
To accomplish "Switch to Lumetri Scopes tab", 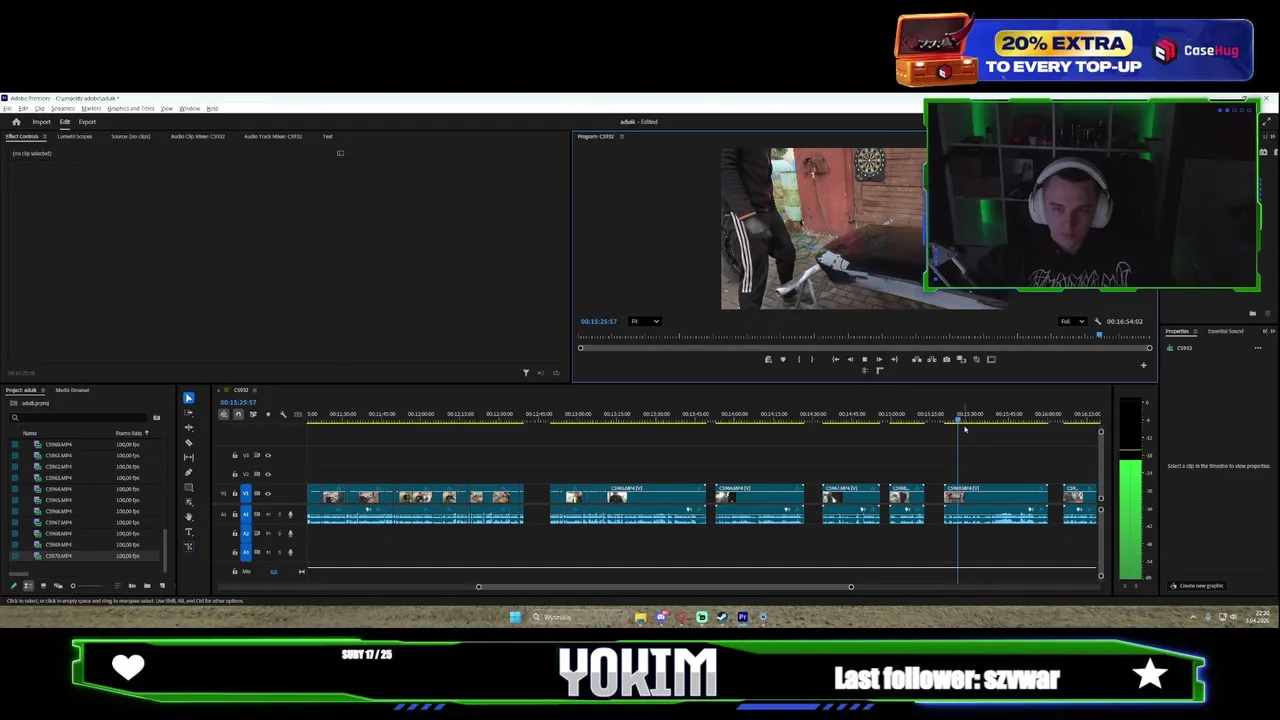I will 75,136.
